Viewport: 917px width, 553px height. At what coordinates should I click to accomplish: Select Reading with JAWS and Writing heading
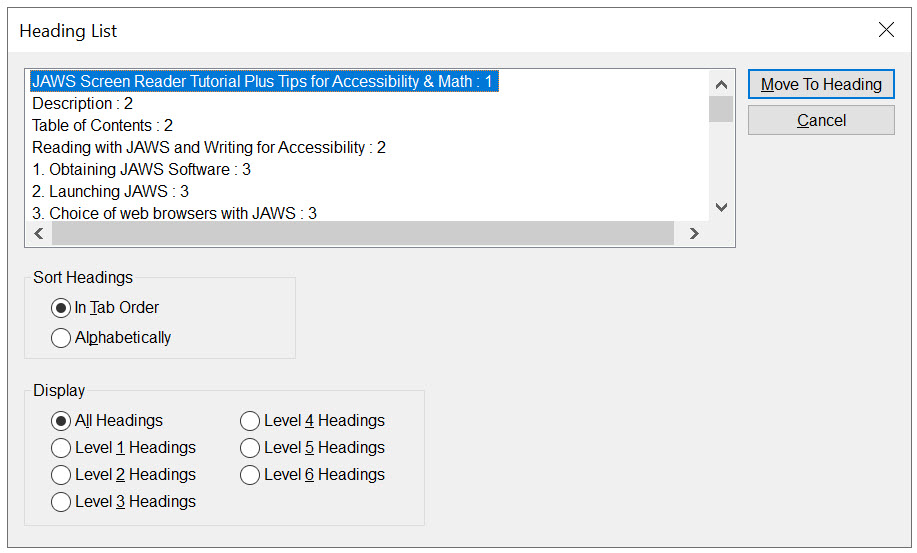(209, 147)
